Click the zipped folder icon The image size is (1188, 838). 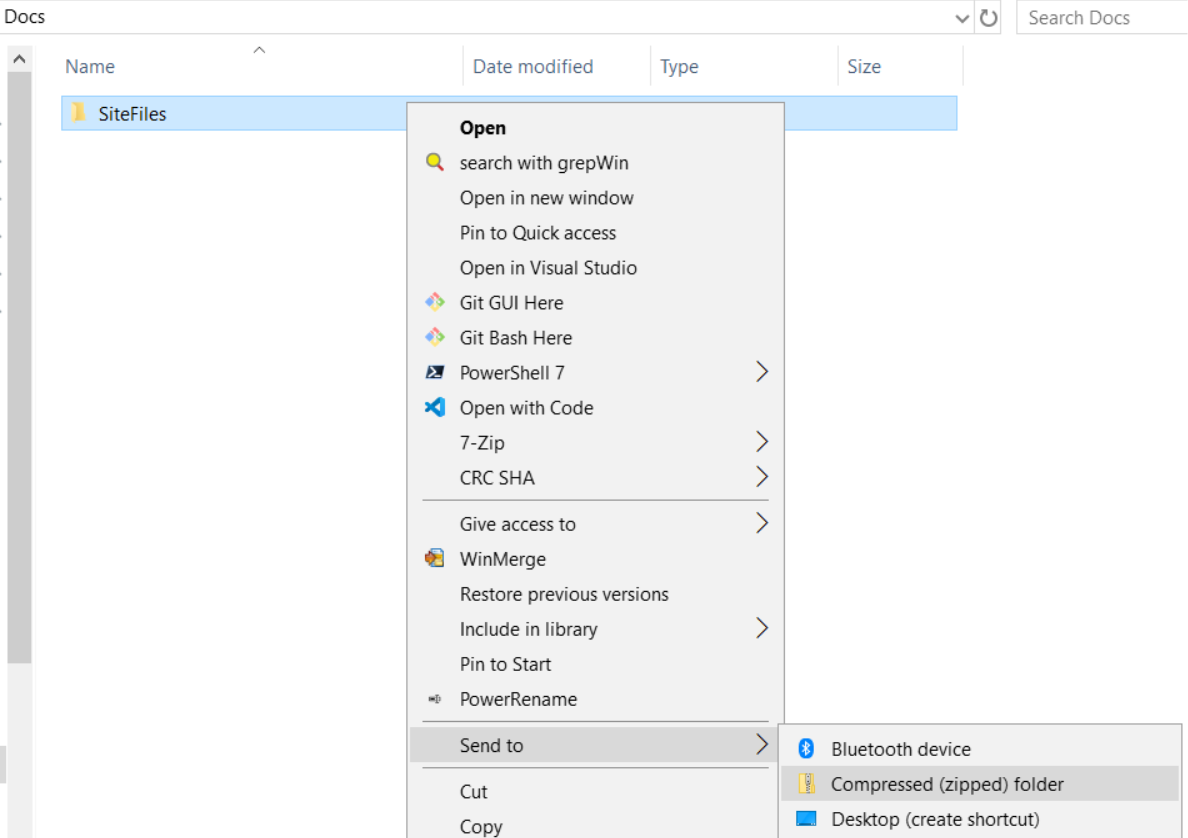[x=807, y=783]
